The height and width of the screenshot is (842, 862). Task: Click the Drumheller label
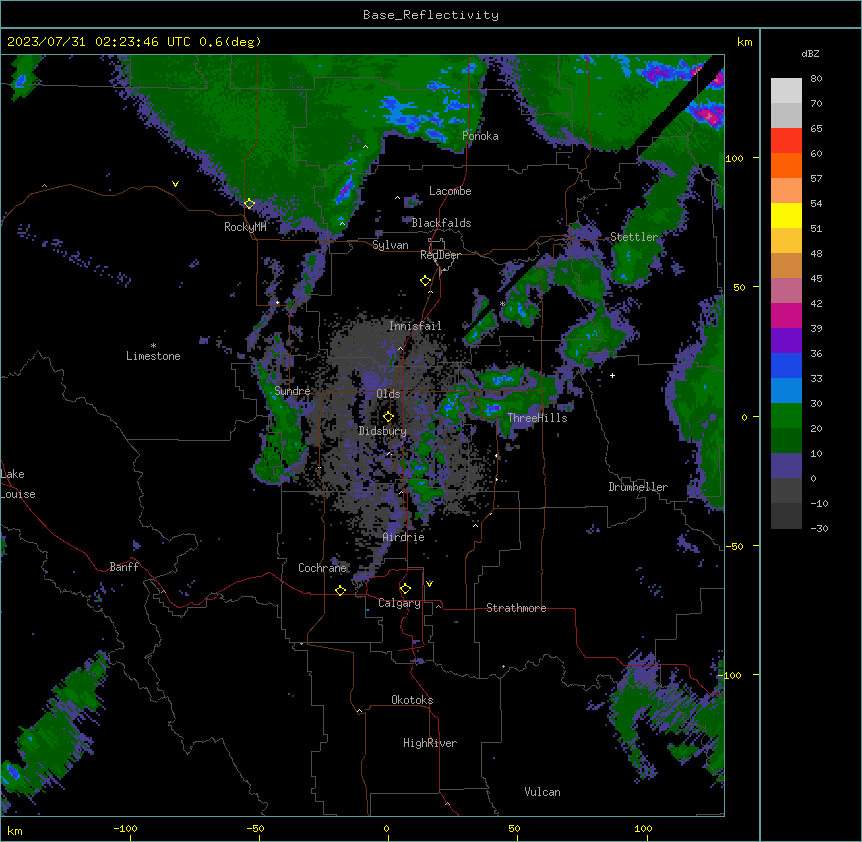pyautogui.click(x=638, y=487)
